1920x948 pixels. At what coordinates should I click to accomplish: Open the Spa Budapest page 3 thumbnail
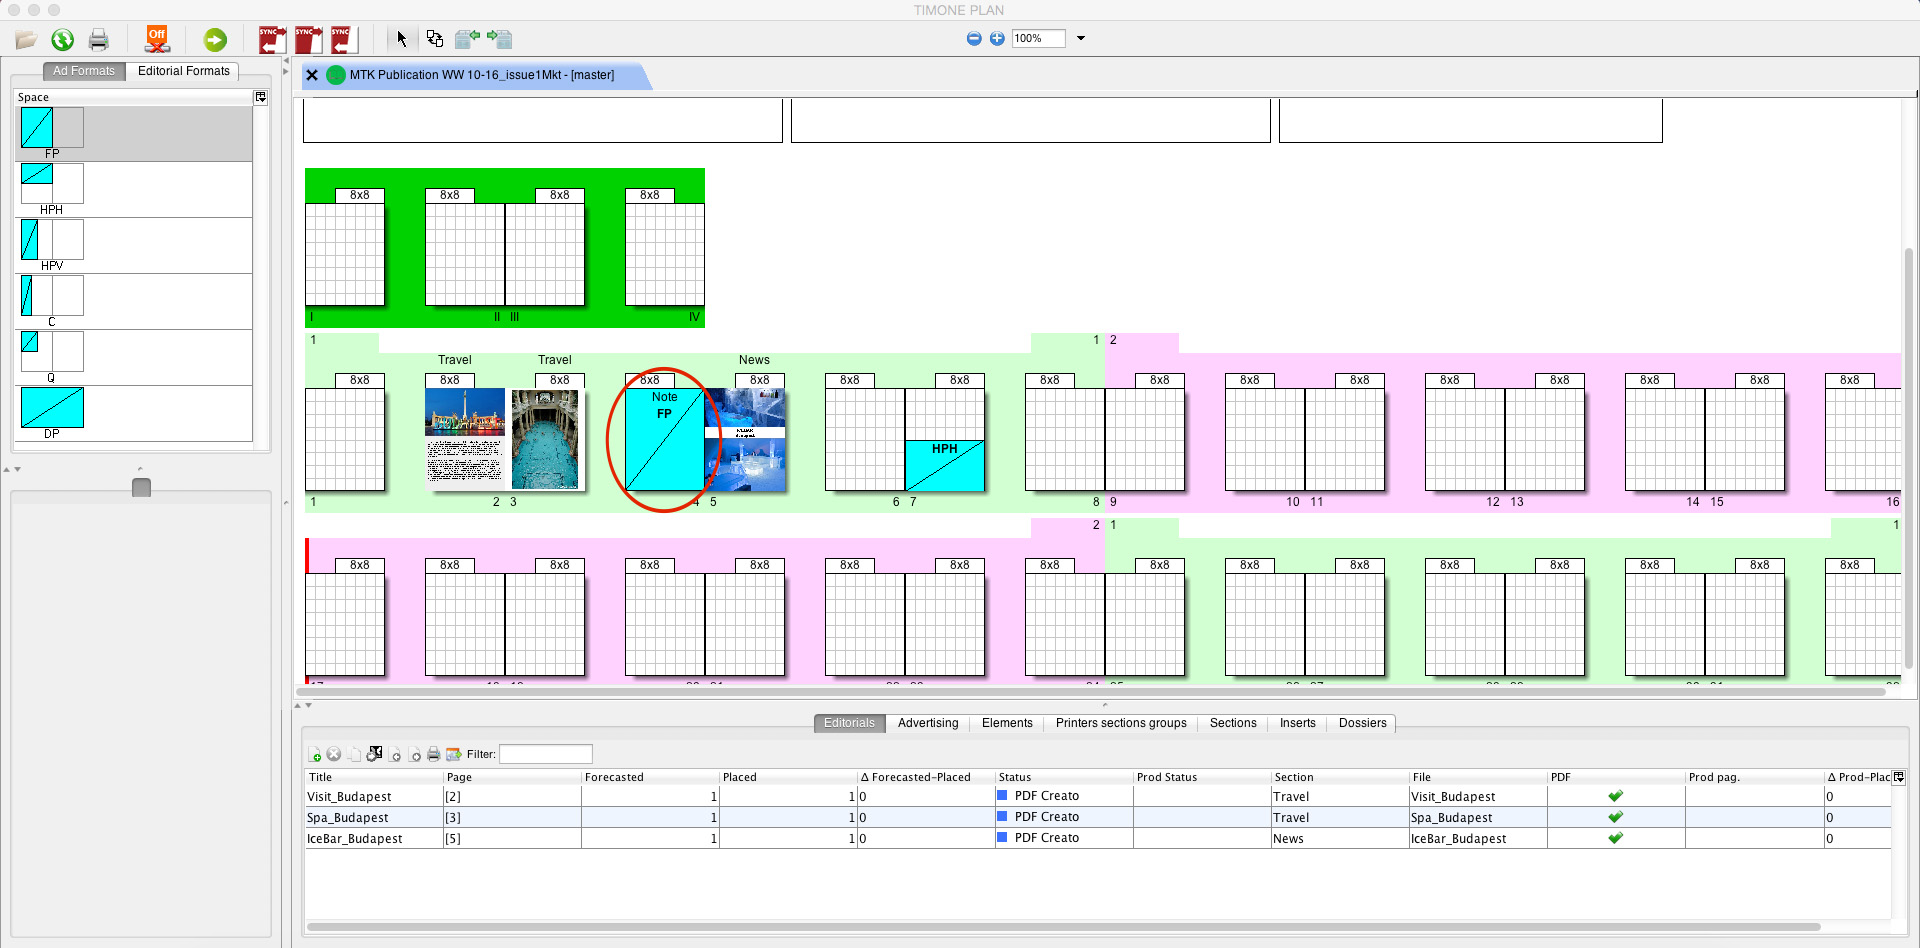544,439
